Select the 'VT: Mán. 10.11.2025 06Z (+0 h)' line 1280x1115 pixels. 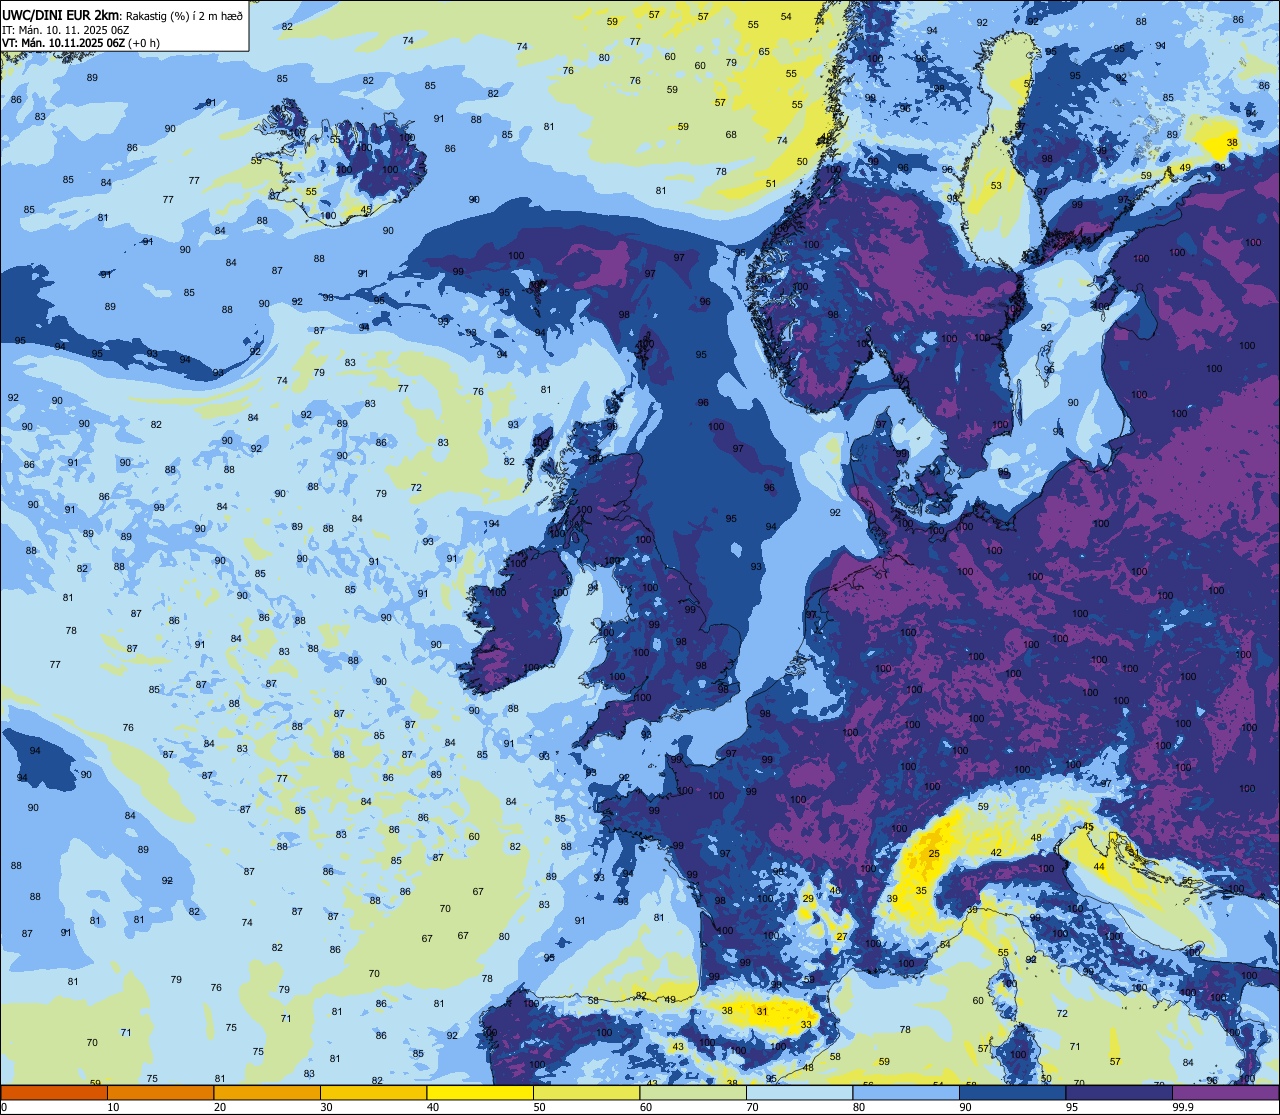coord(81,43)
